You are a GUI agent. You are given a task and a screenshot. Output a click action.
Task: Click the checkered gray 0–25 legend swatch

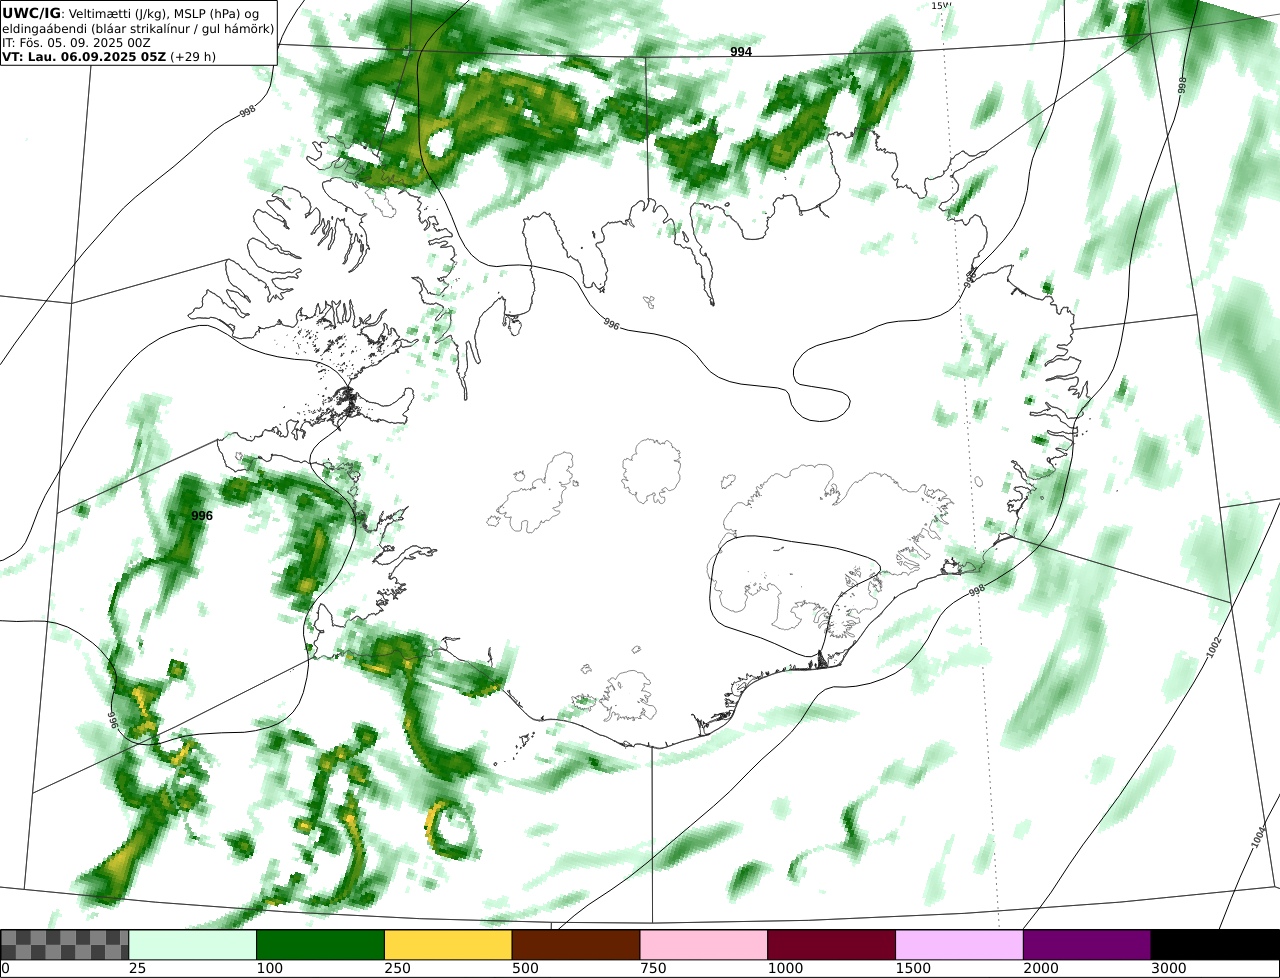pyautogui.click(x=65, y=945)
